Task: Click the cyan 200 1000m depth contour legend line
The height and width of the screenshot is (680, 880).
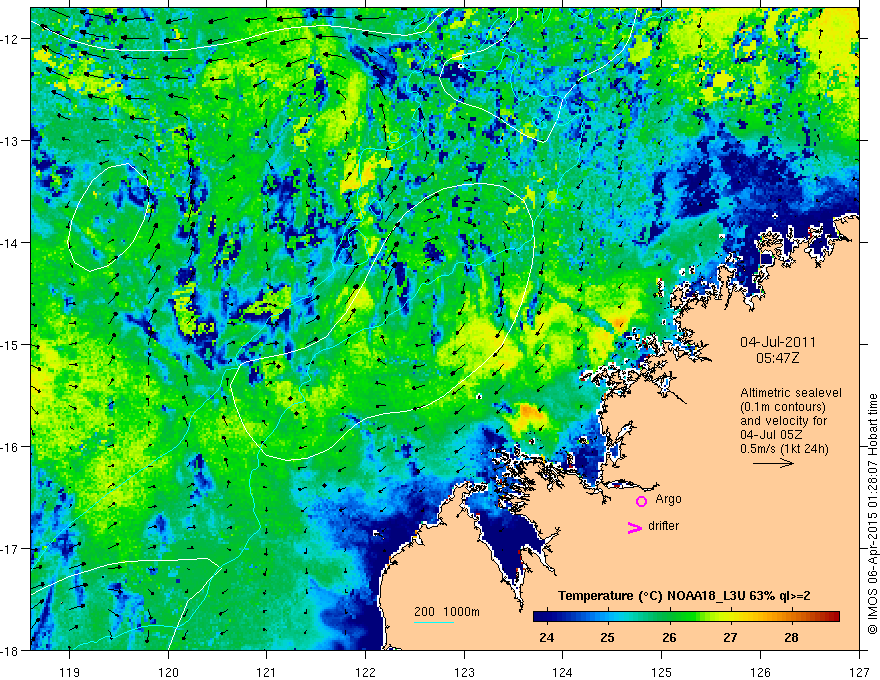Action: (434, 622)
